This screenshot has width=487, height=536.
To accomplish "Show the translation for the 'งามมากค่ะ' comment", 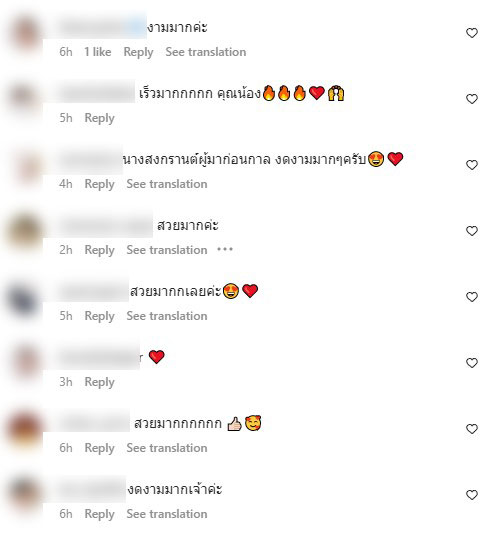I will point(206,52).
